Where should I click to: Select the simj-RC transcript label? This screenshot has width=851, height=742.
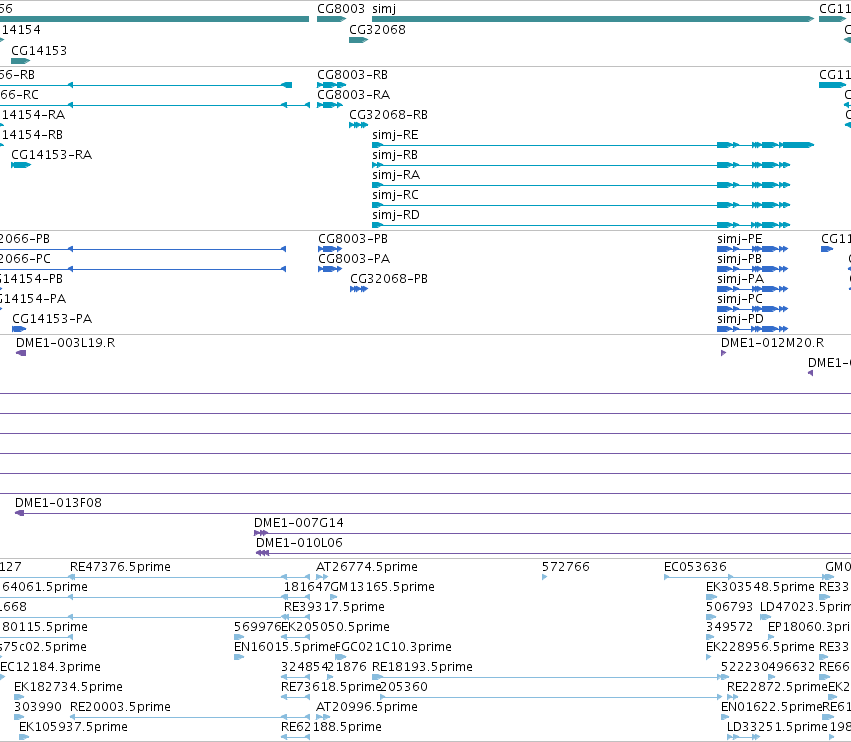[395, 195]
